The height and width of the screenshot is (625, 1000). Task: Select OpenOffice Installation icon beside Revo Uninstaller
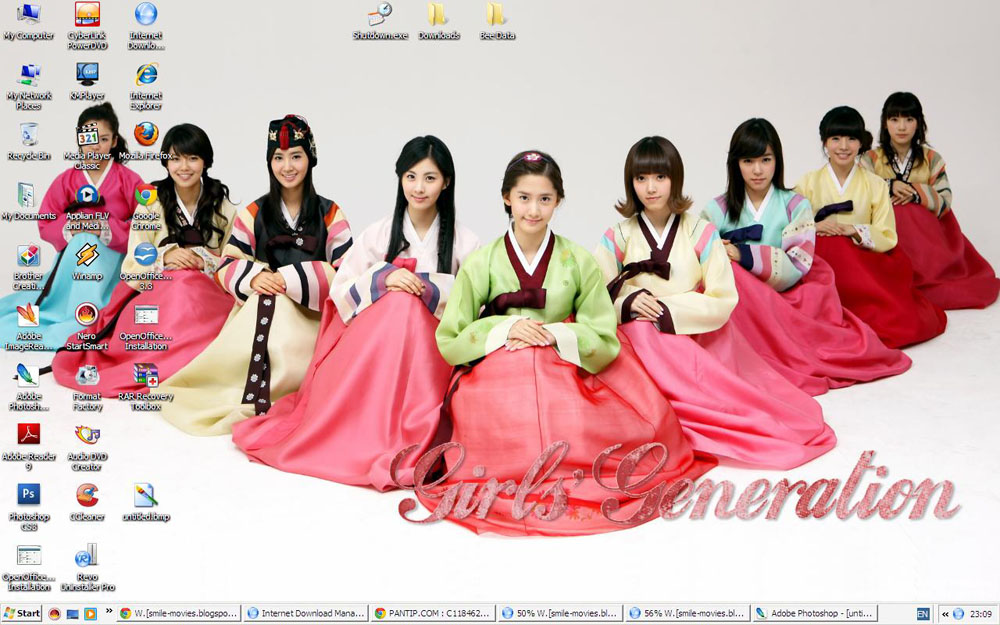pos(29,568)
